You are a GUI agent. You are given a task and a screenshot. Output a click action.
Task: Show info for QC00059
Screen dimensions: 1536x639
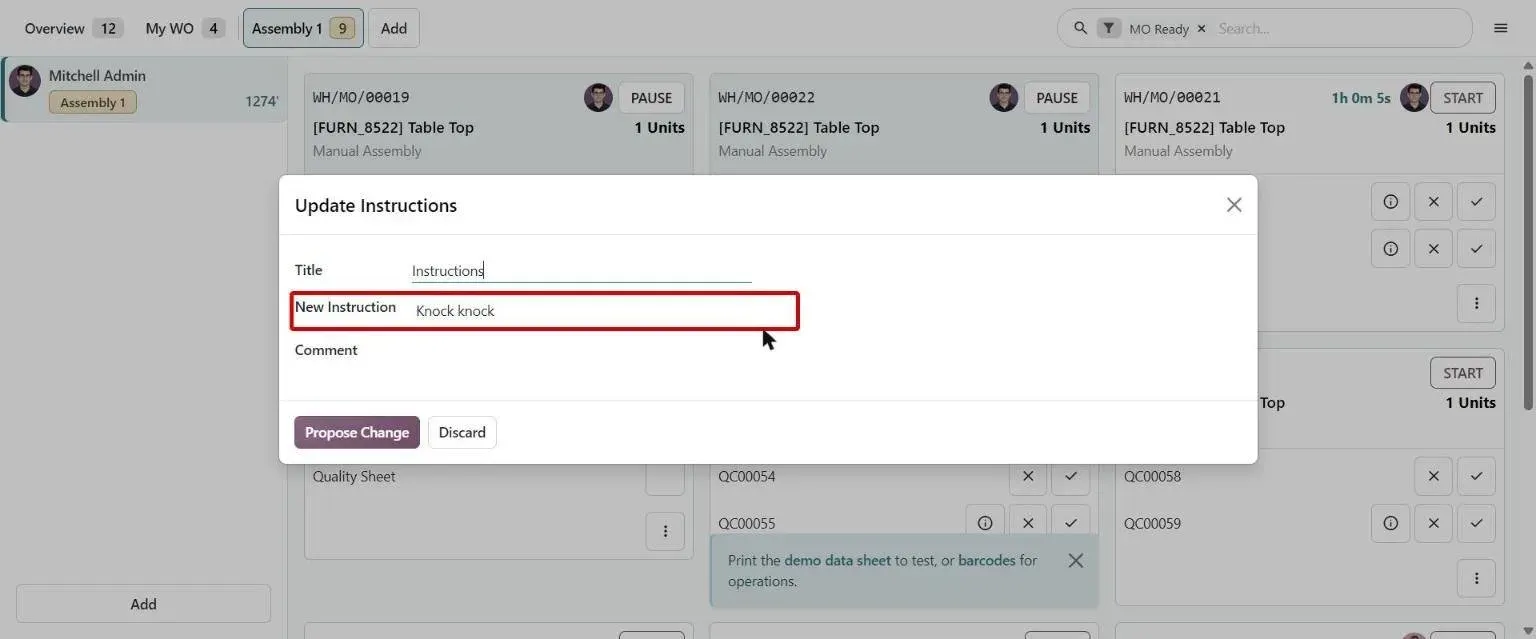tap(1390, 523)
